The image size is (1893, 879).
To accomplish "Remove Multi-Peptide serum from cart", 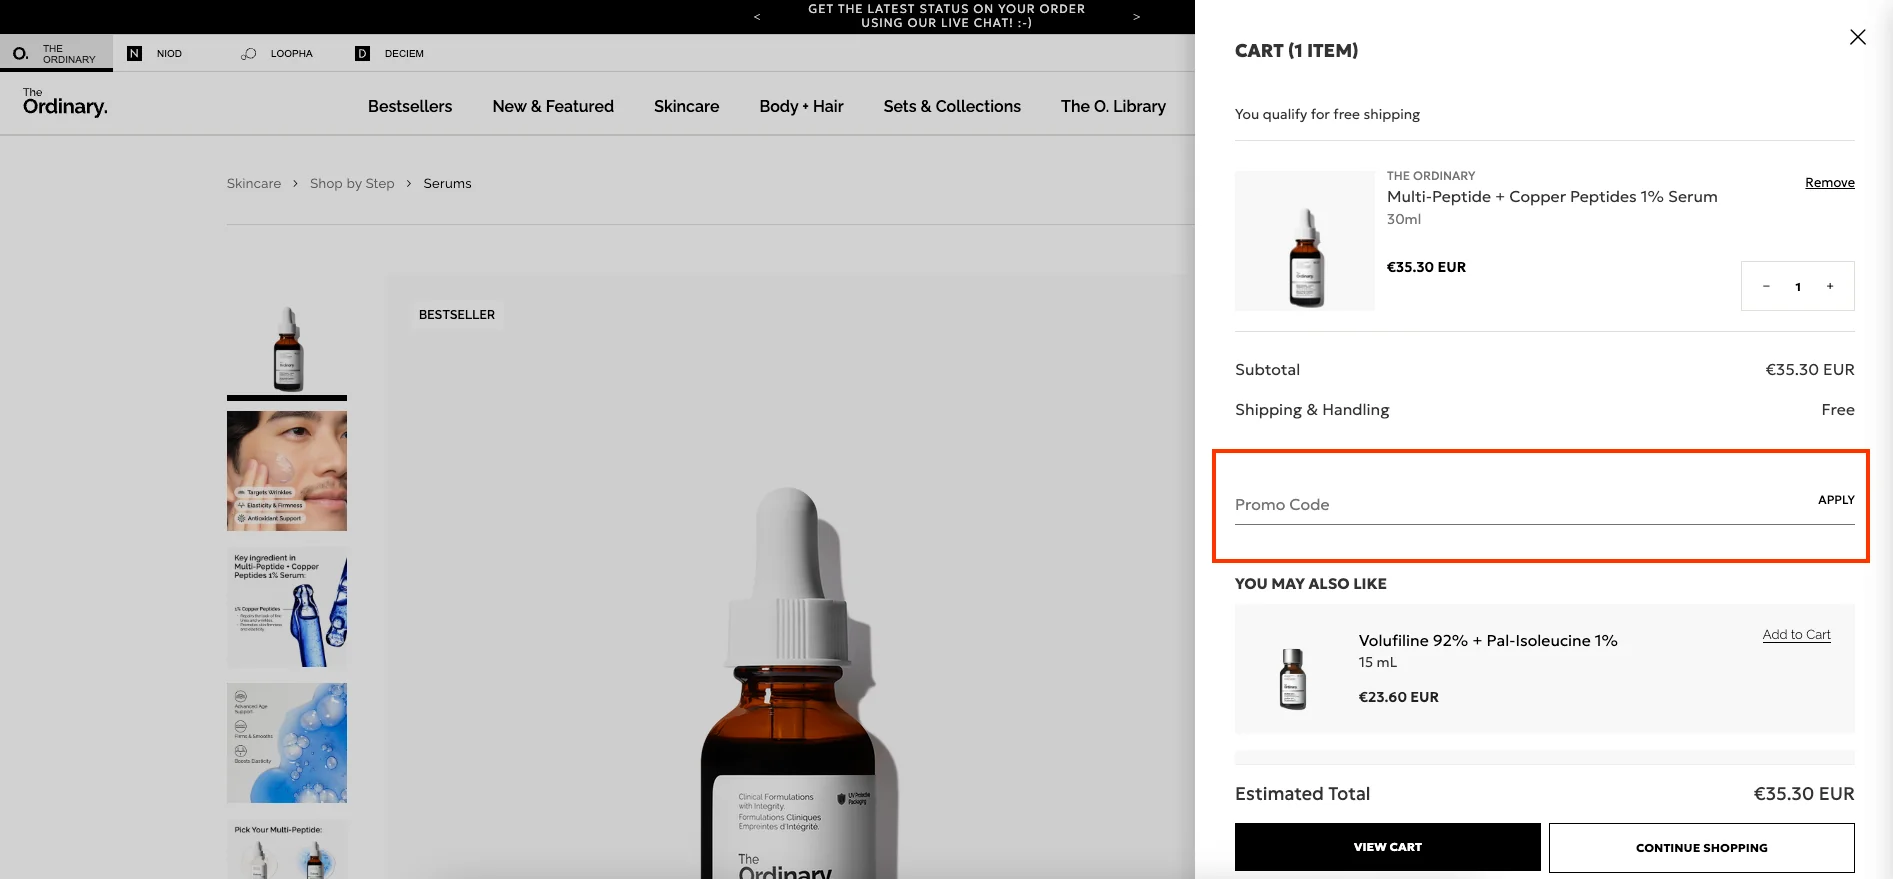I will [x=1829, y=182].
